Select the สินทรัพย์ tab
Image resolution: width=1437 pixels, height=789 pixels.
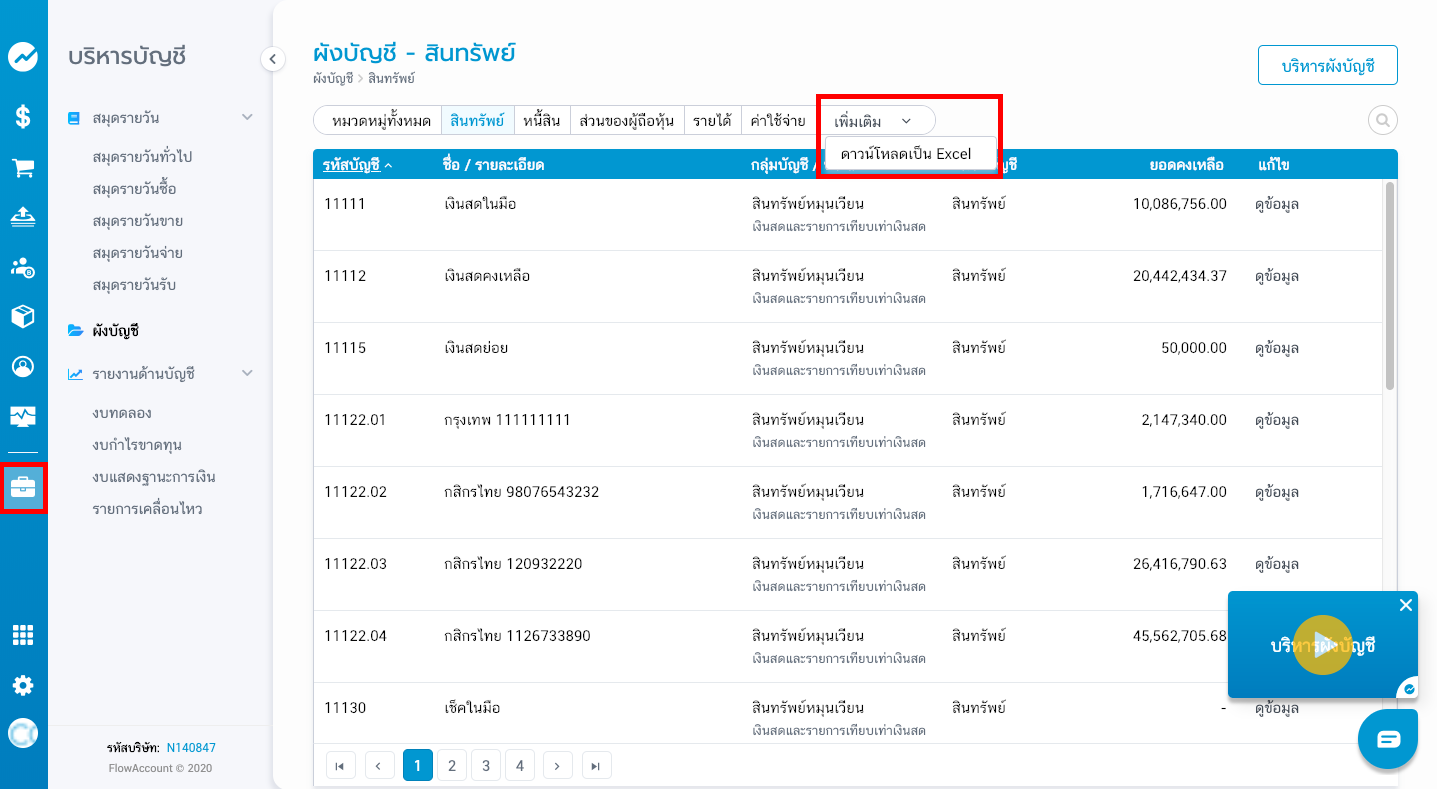[x=478, y=121]
